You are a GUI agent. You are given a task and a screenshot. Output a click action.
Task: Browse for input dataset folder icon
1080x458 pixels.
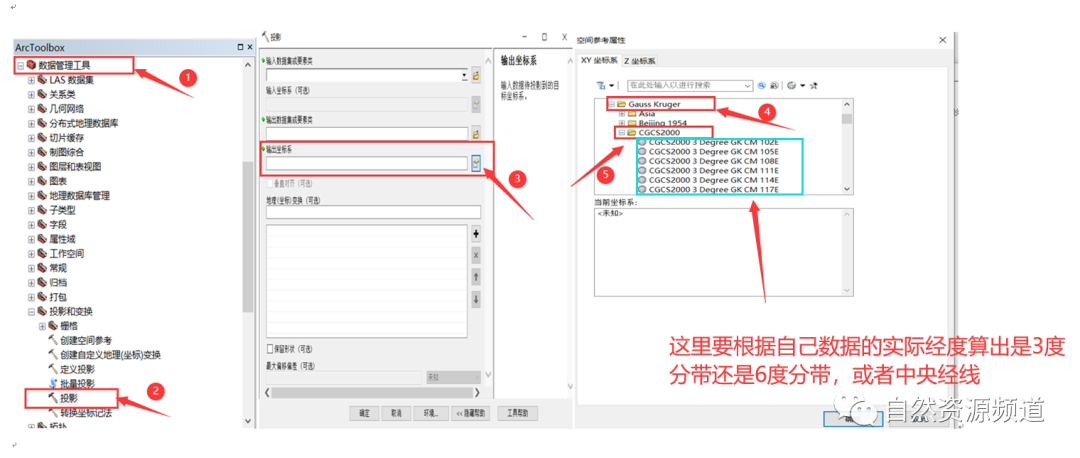[x=476, y=76]
